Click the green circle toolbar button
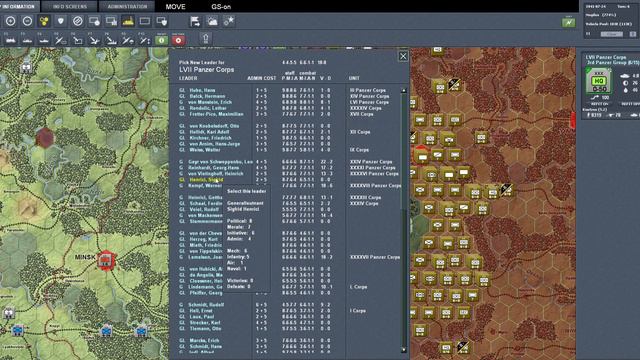 (x=162, y=40)
